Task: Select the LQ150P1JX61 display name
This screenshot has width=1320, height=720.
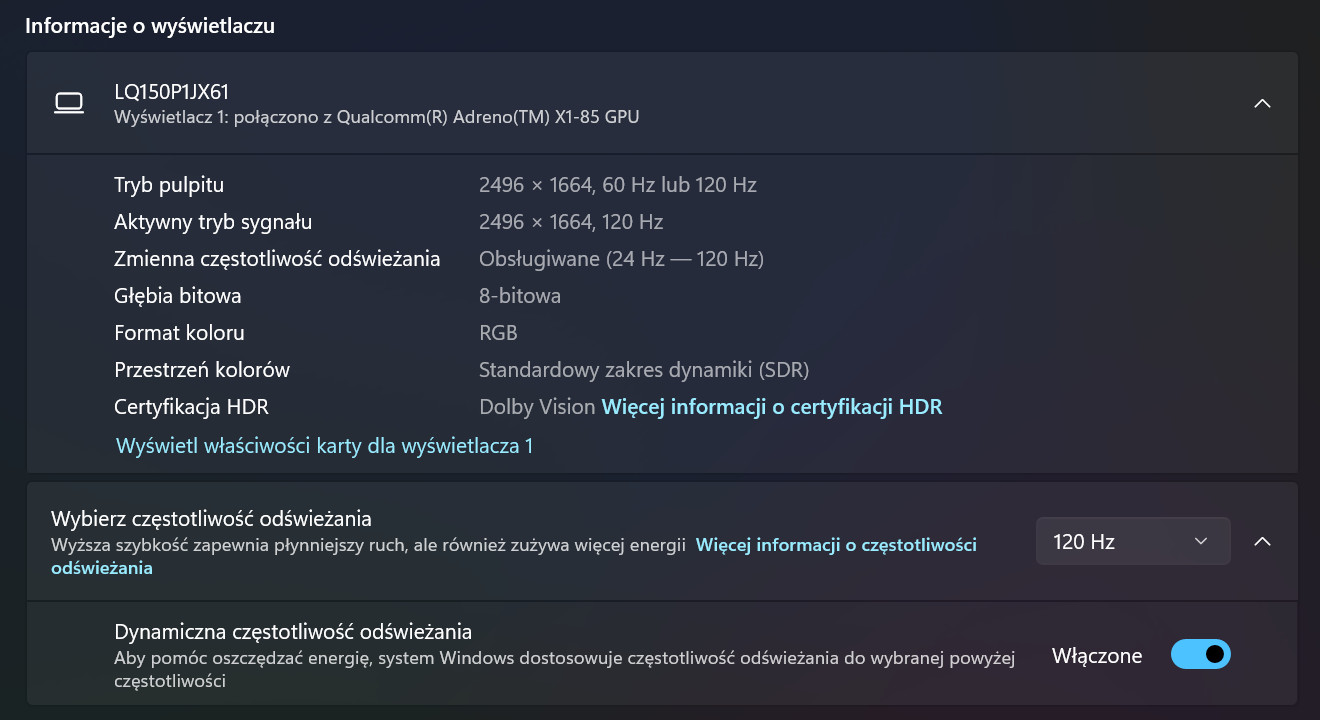Action: (172, 92)
